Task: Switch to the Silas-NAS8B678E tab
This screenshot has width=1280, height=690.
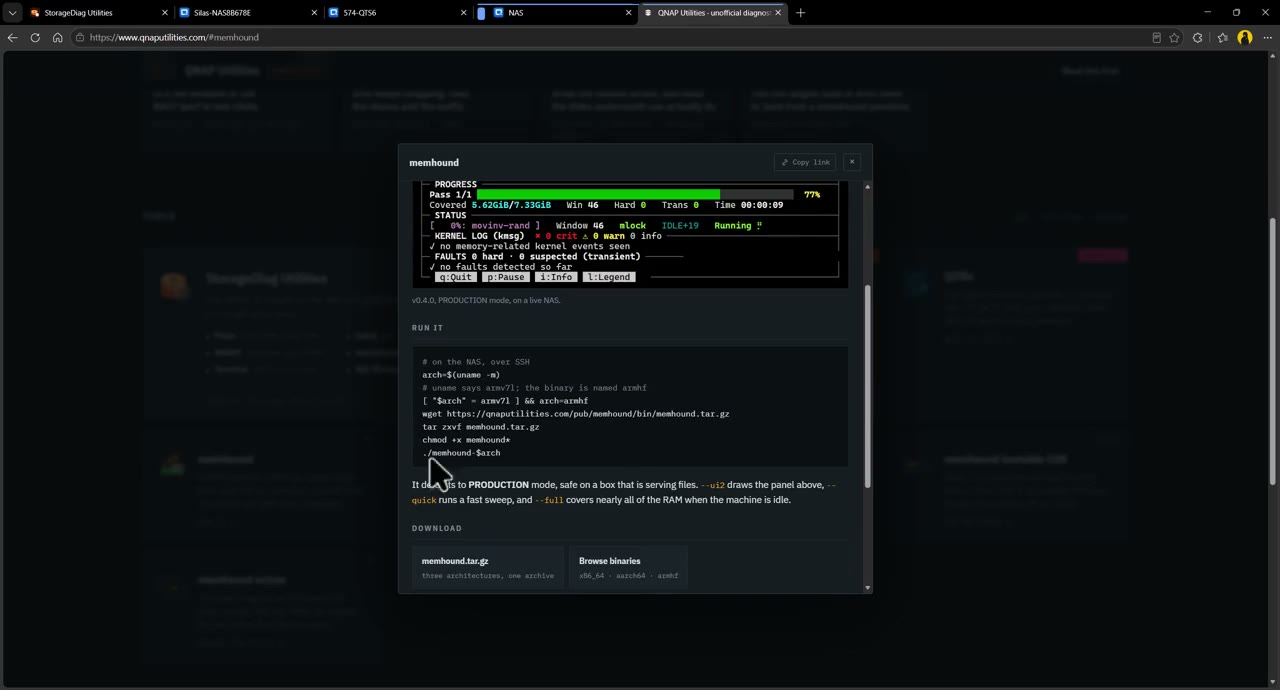Action: pos(248,13)
